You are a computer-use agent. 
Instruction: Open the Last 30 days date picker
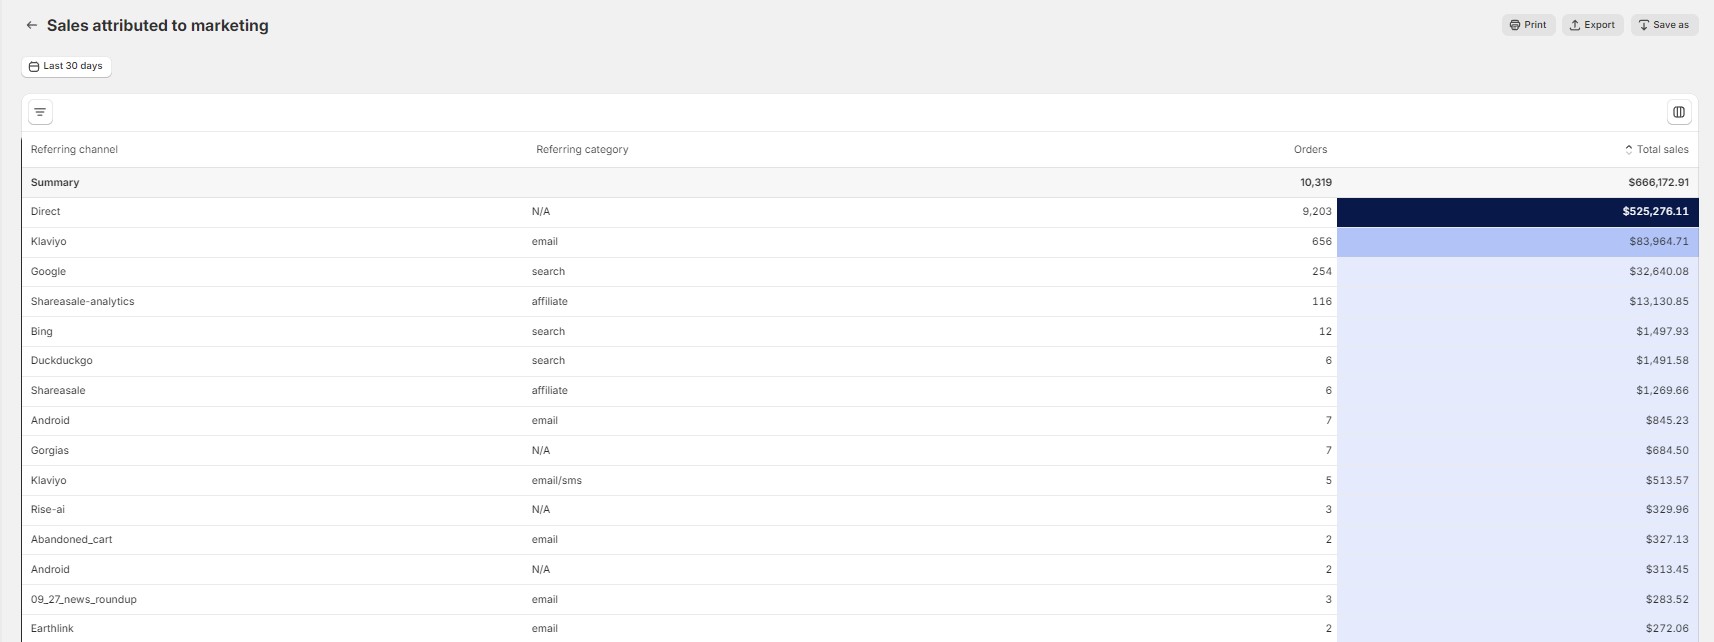coord(66,66)
